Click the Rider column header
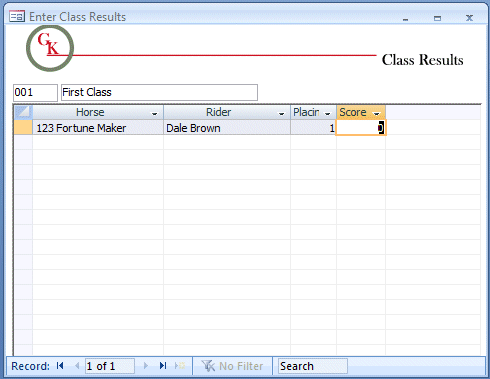This screenshot has height=379, width=490. tap(227, 112)
